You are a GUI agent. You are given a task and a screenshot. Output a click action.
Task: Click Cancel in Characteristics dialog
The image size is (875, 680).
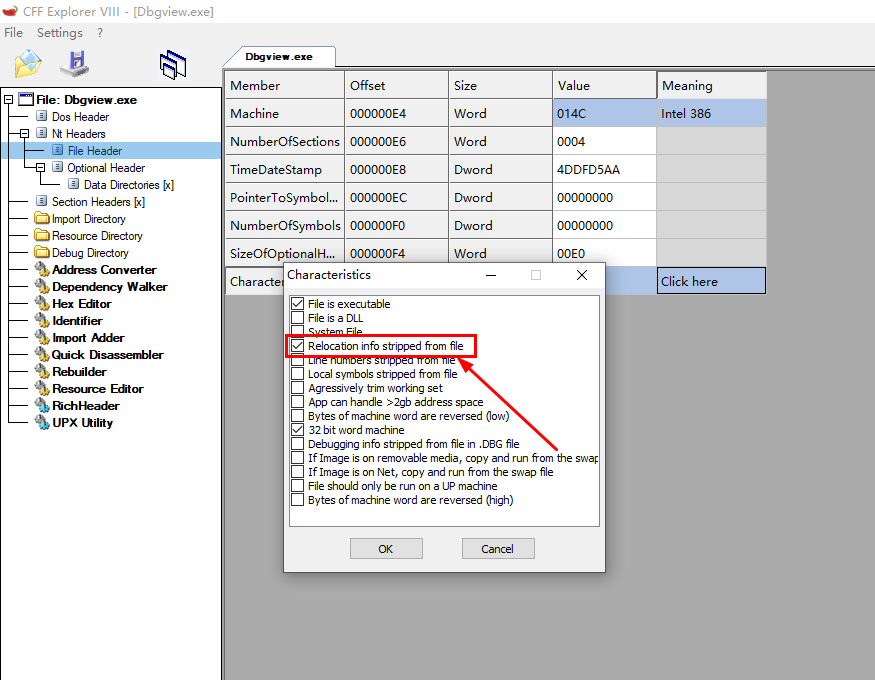498,548
